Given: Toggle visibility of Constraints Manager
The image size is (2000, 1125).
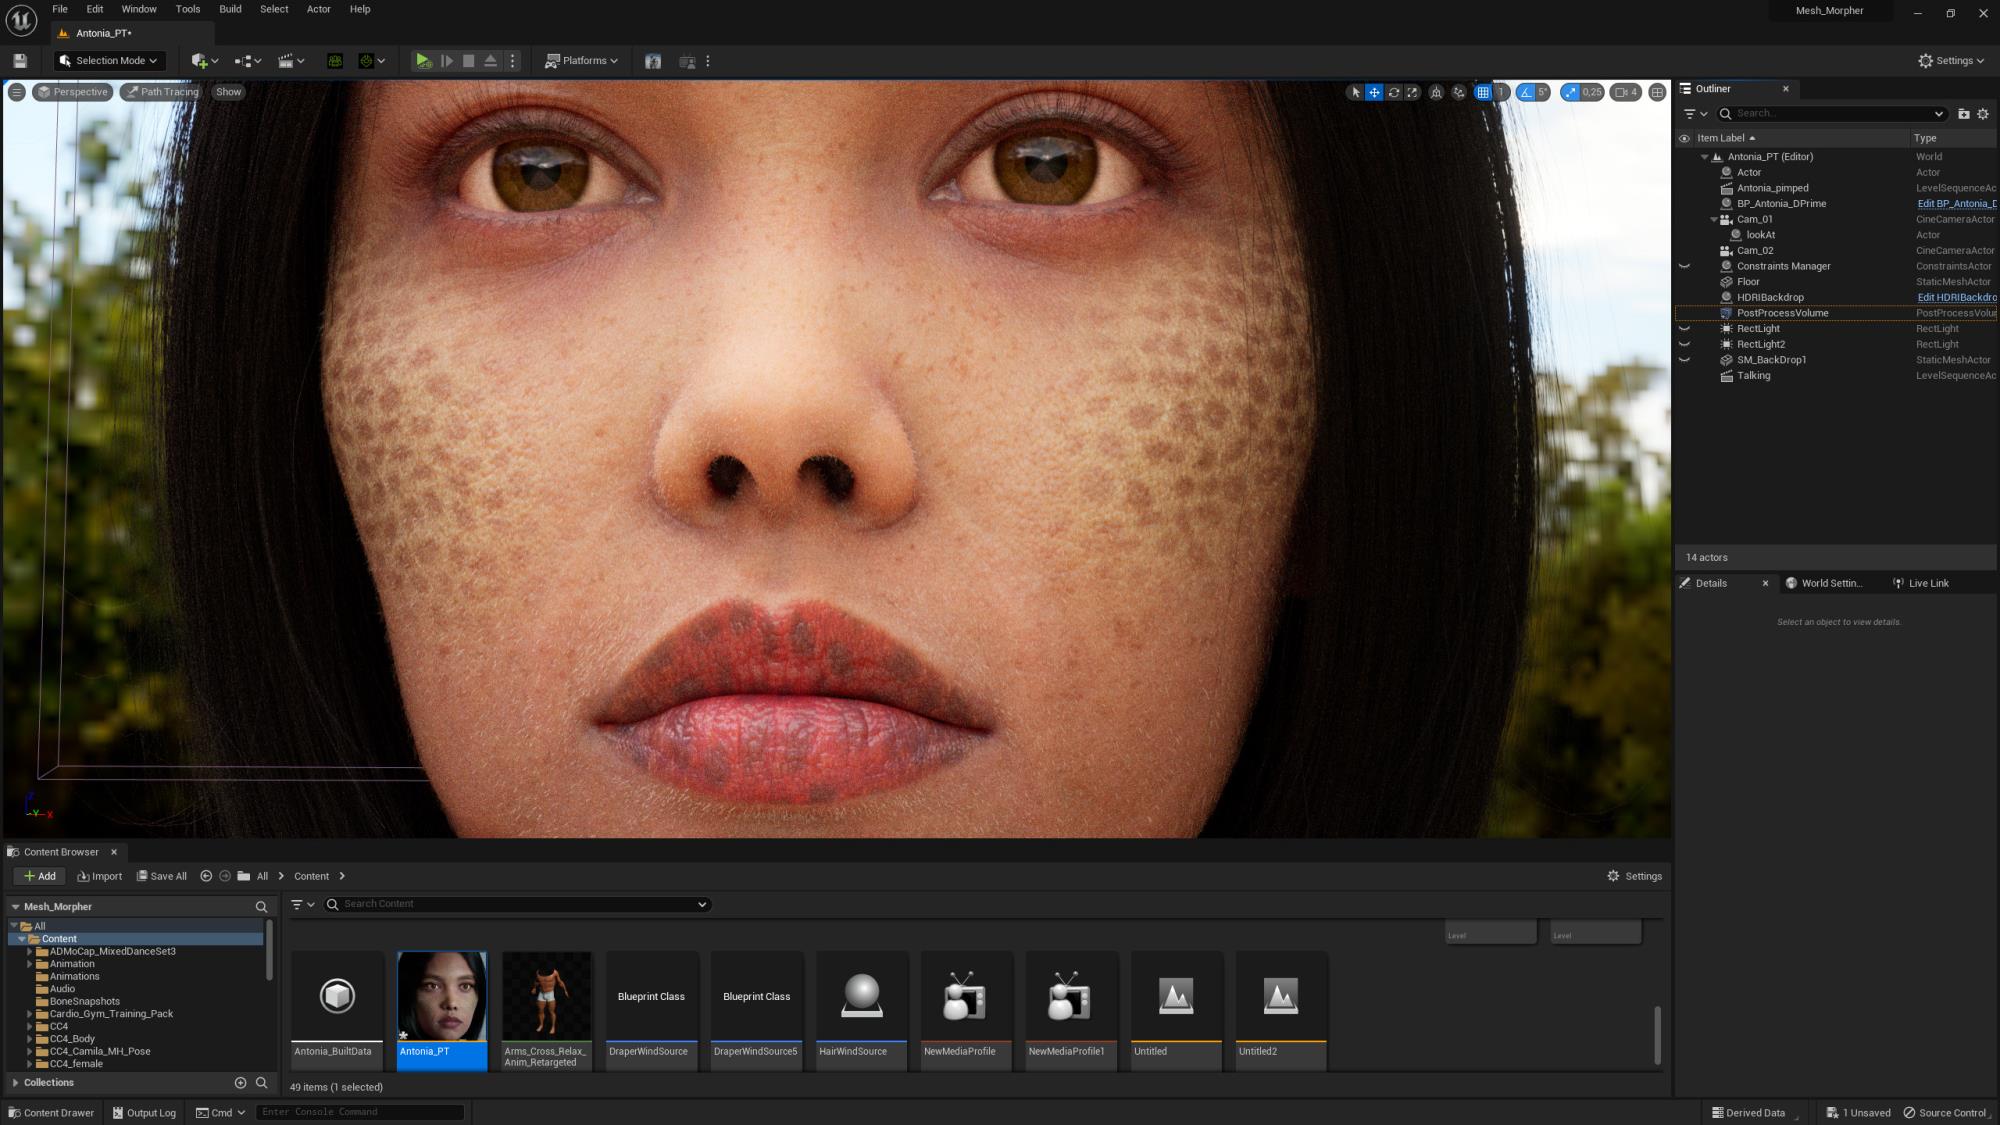Looking at the screenshot, I should click(x=1684, y=266).
